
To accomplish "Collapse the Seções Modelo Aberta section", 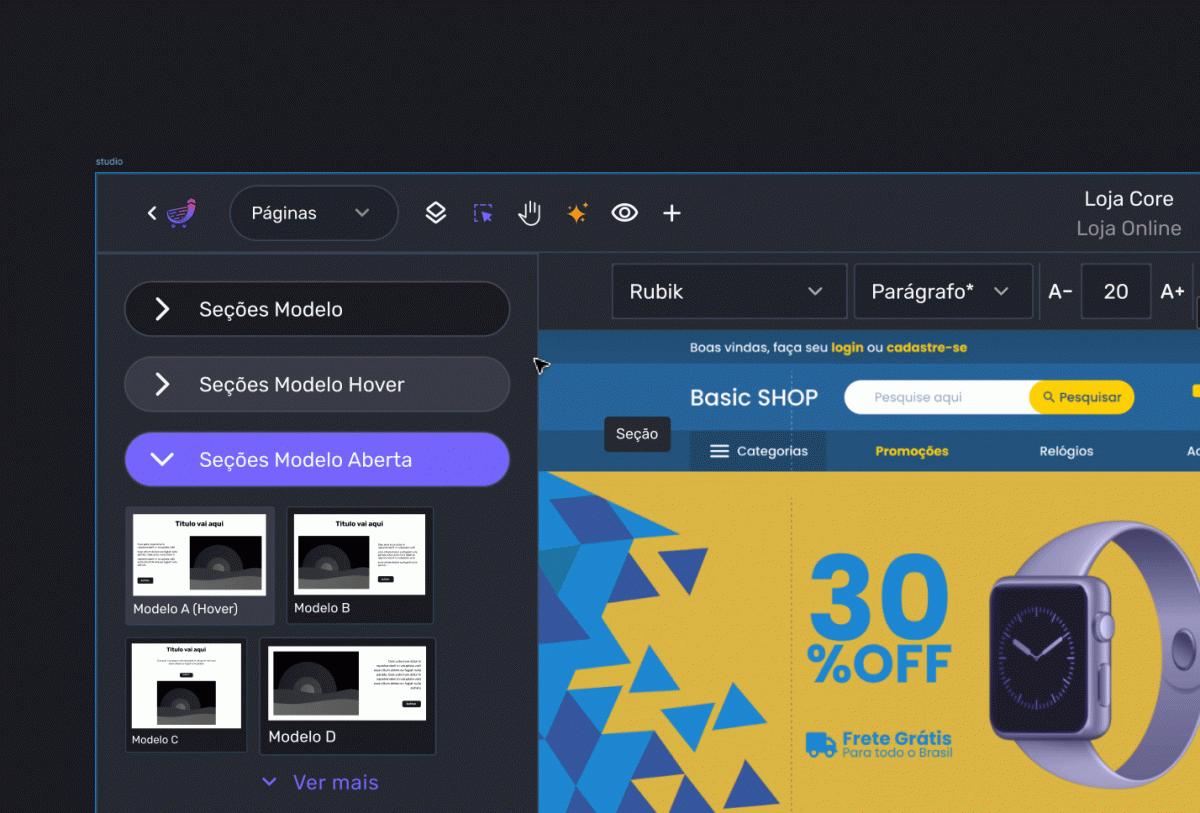I will (317, 460).
